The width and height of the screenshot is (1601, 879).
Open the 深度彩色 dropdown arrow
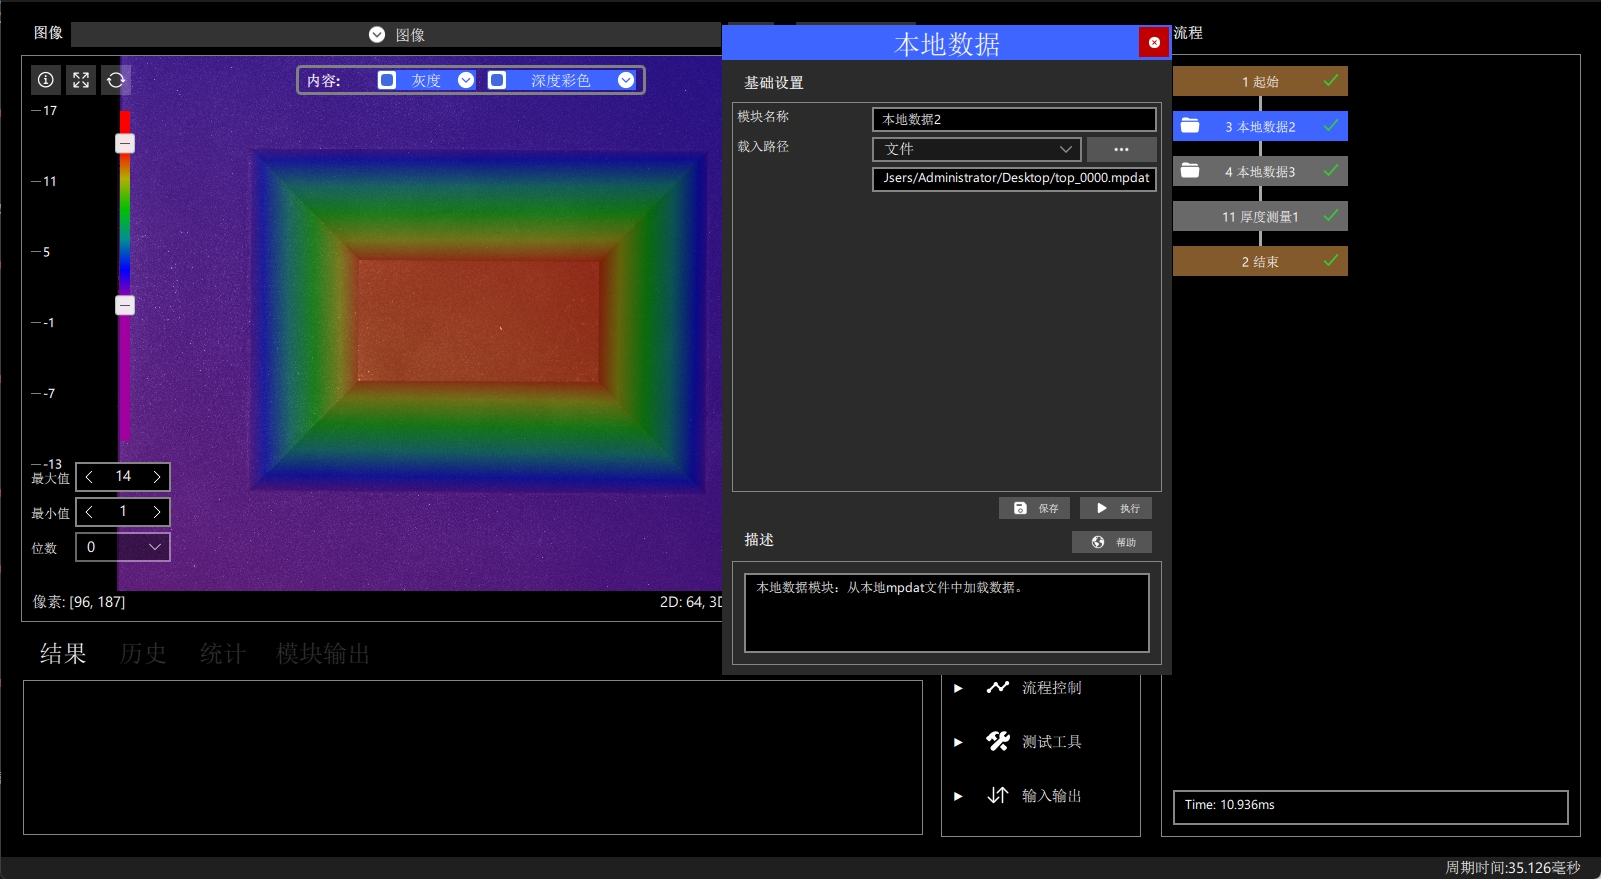click(626, 80)
